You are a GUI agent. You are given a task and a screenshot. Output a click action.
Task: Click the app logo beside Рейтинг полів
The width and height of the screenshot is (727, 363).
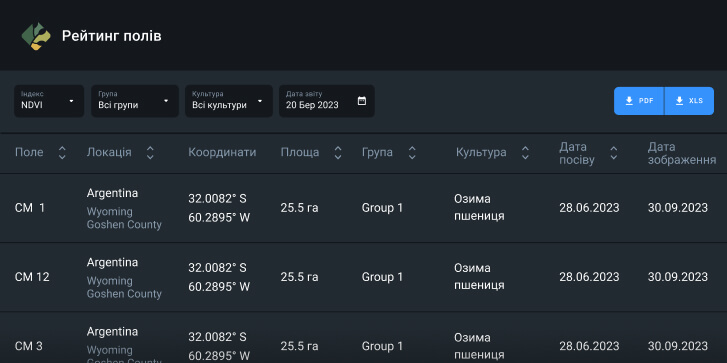coord(36,36)
